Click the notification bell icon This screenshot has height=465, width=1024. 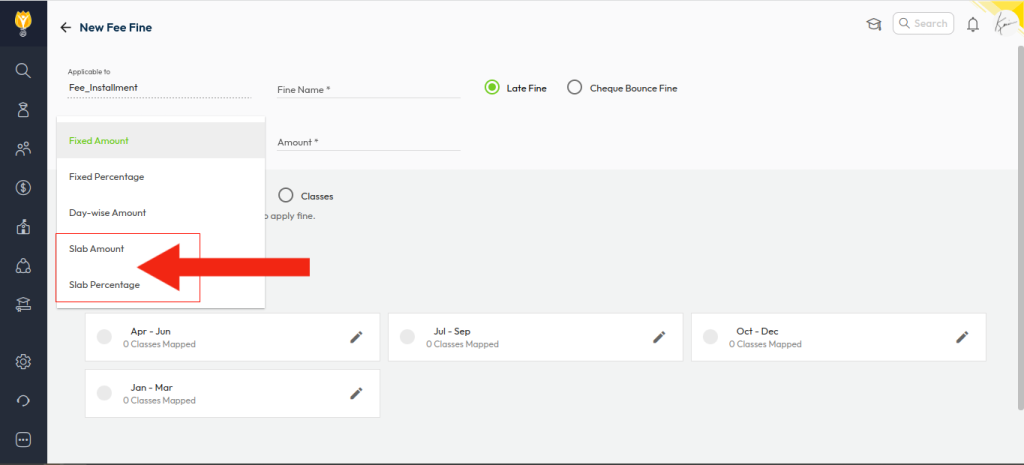point(972,24)
